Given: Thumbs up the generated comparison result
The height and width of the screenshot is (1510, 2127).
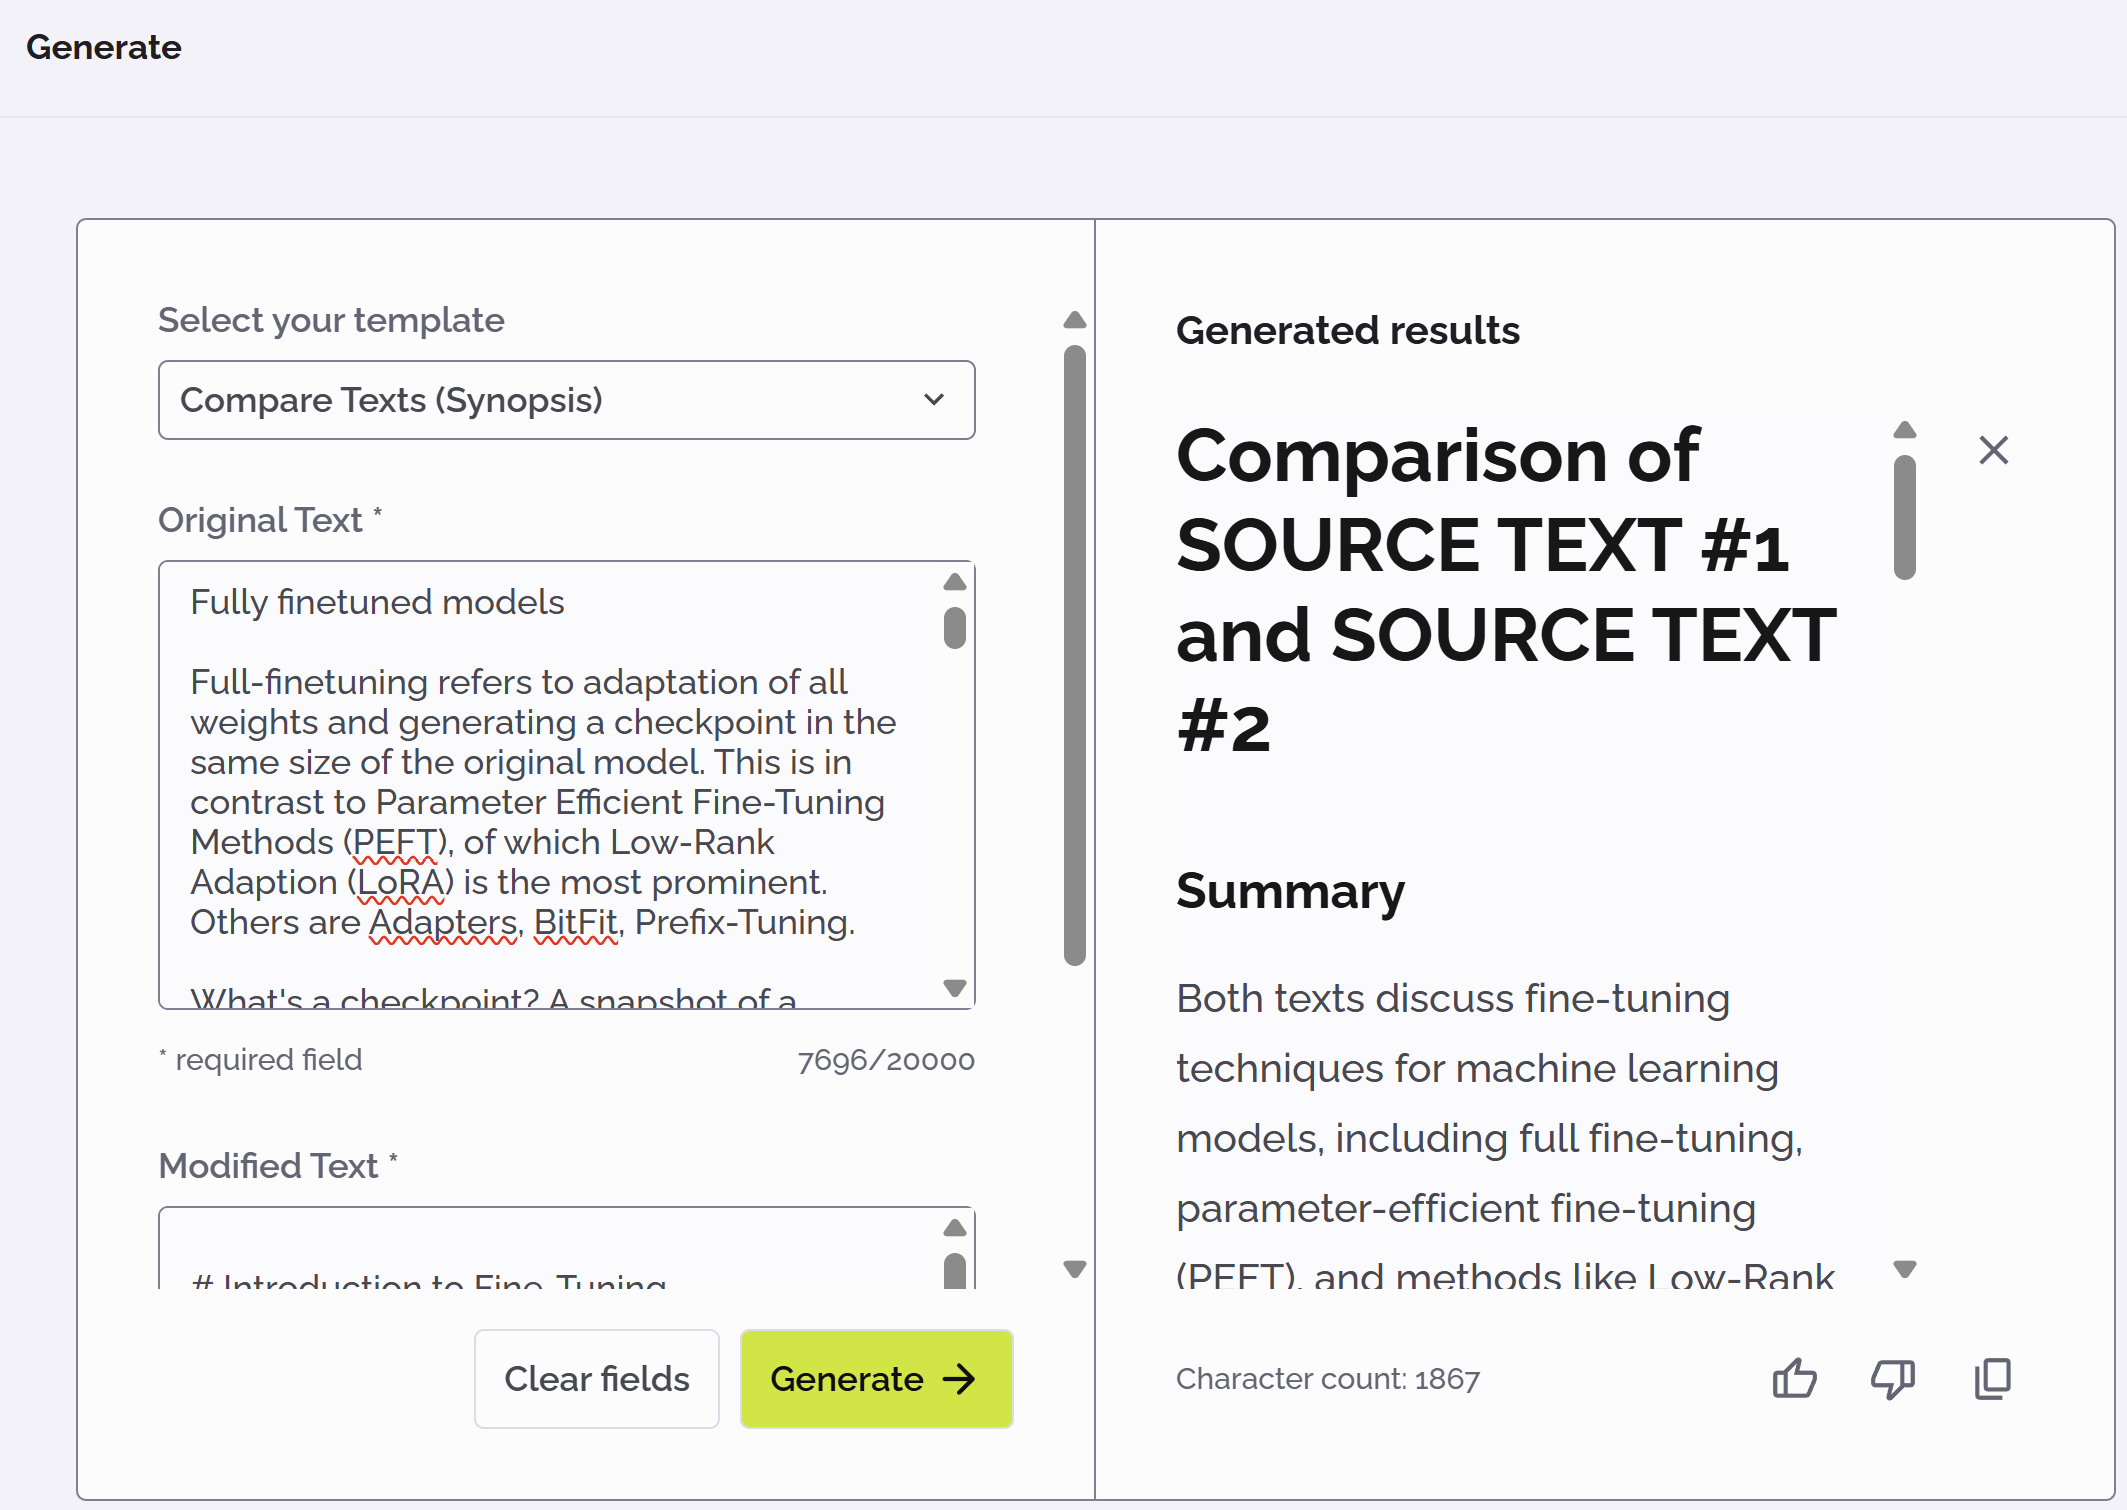Looking at the screenshot, I should [1793, 1379].
